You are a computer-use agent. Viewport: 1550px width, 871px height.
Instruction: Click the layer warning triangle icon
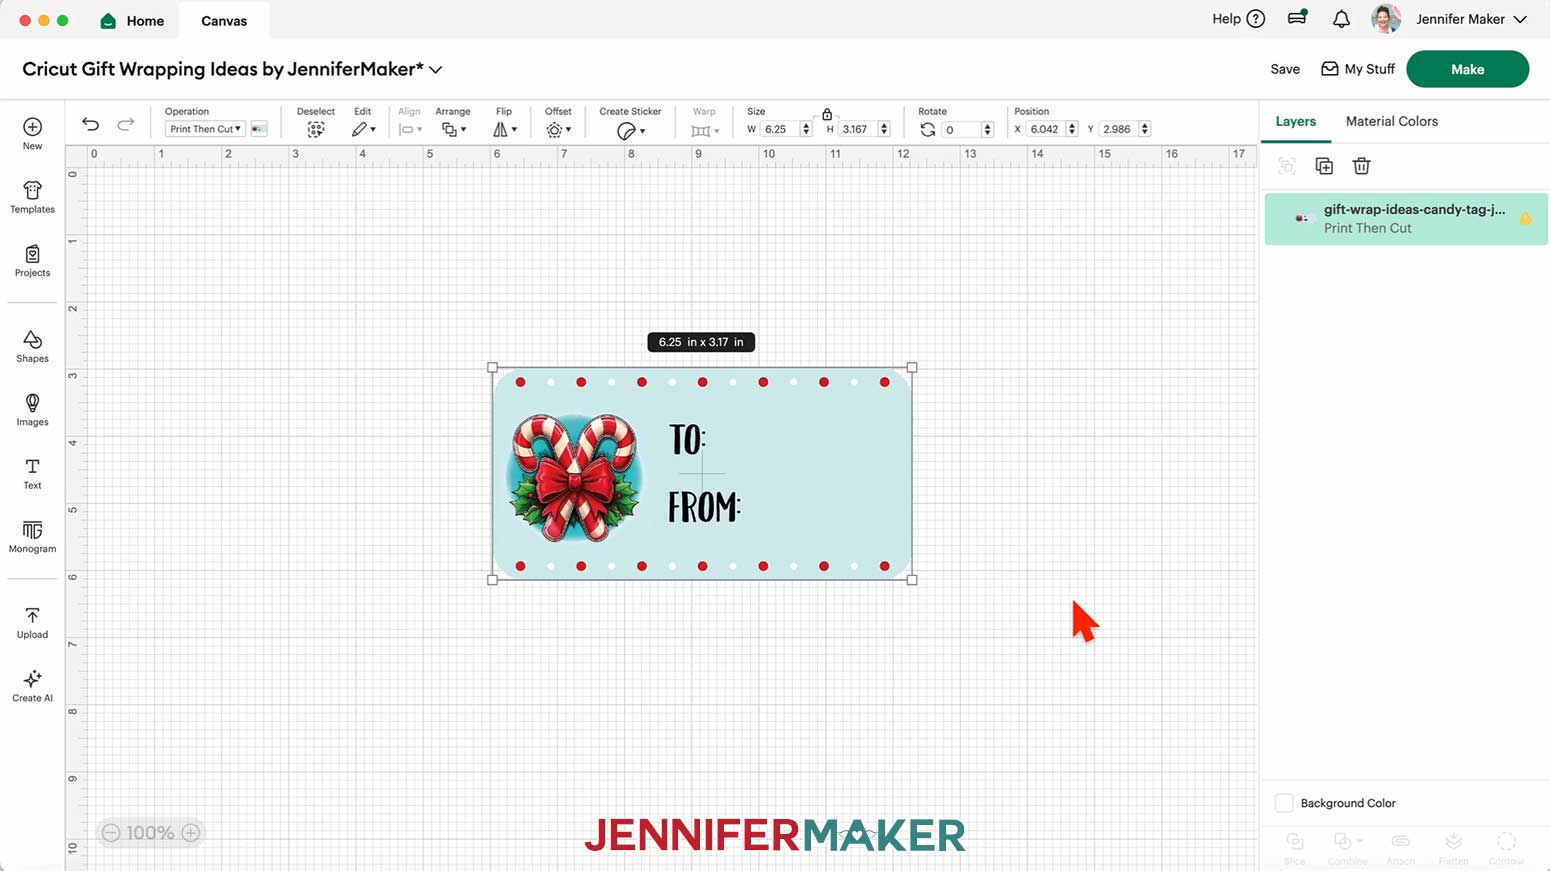1526,218
